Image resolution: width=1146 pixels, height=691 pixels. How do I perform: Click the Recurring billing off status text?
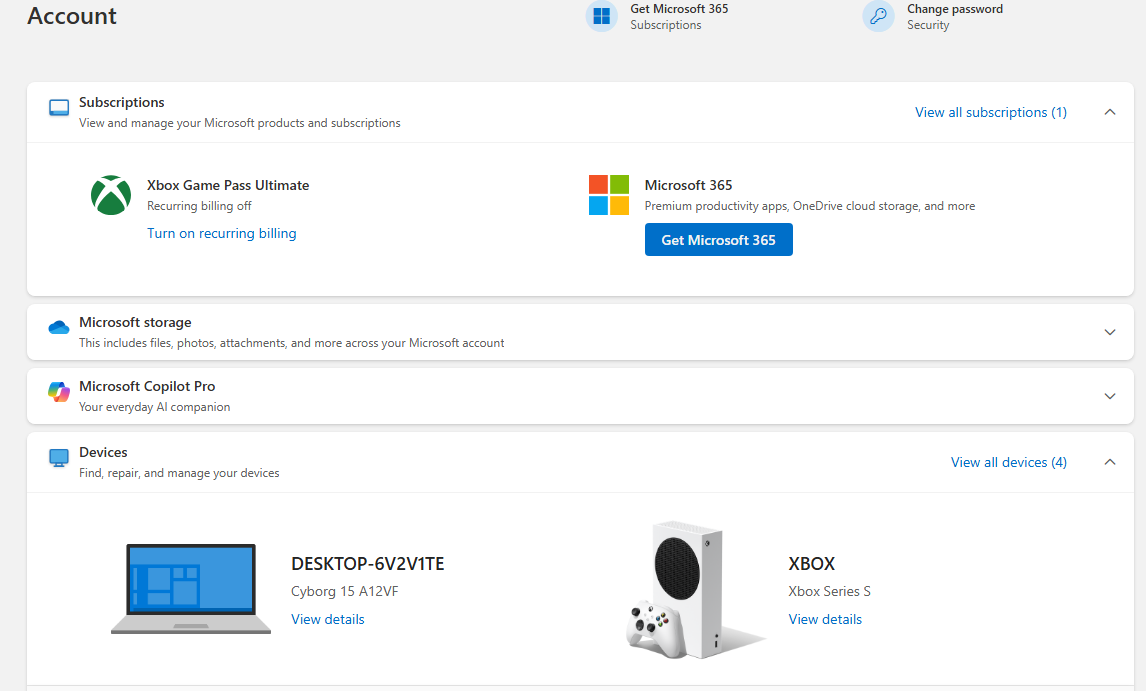[199, 206]
